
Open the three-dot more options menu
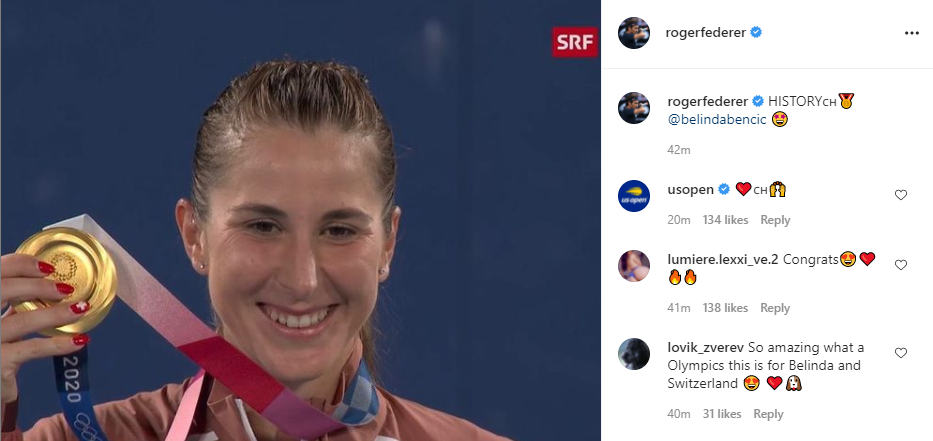coord(912,33)
